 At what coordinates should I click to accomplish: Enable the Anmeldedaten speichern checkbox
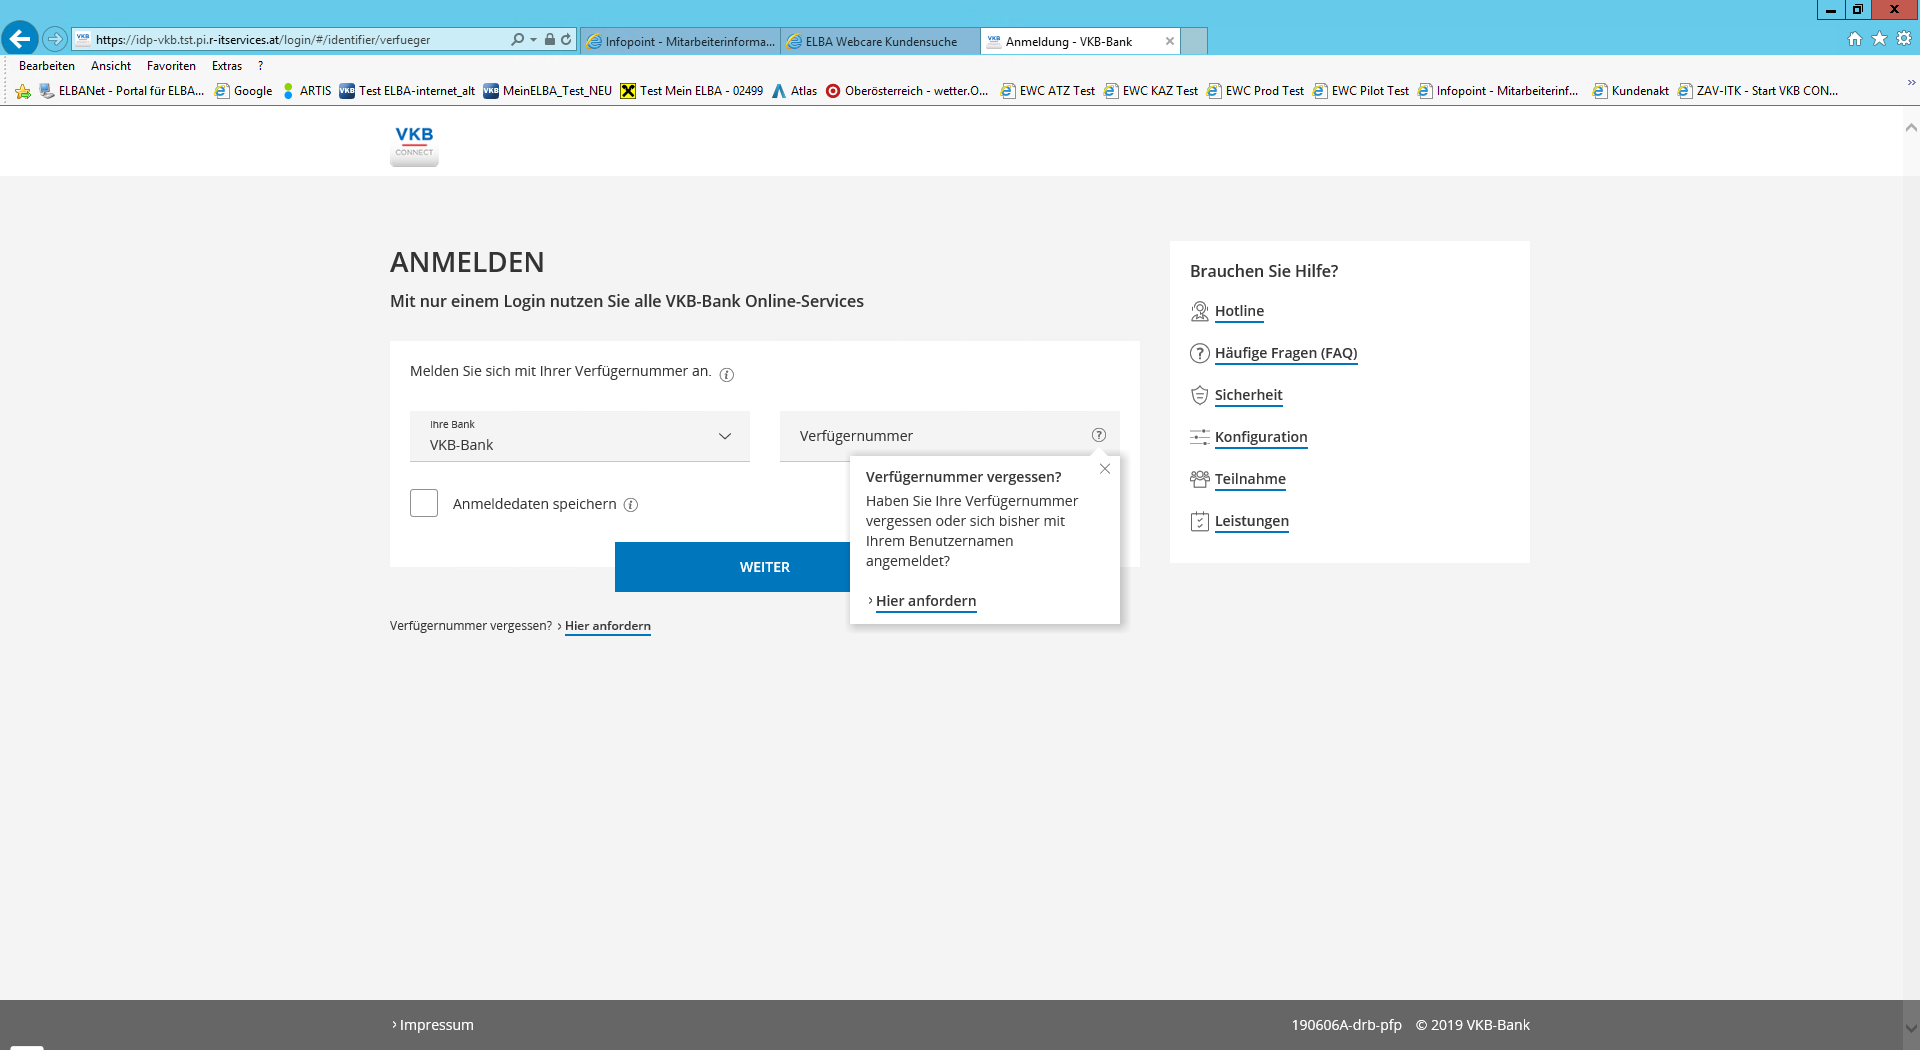point(424,503)
